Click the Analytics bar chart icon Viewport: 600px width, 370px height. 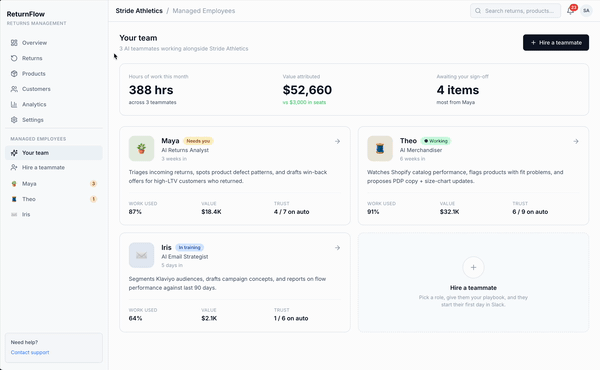click(14, 104)
